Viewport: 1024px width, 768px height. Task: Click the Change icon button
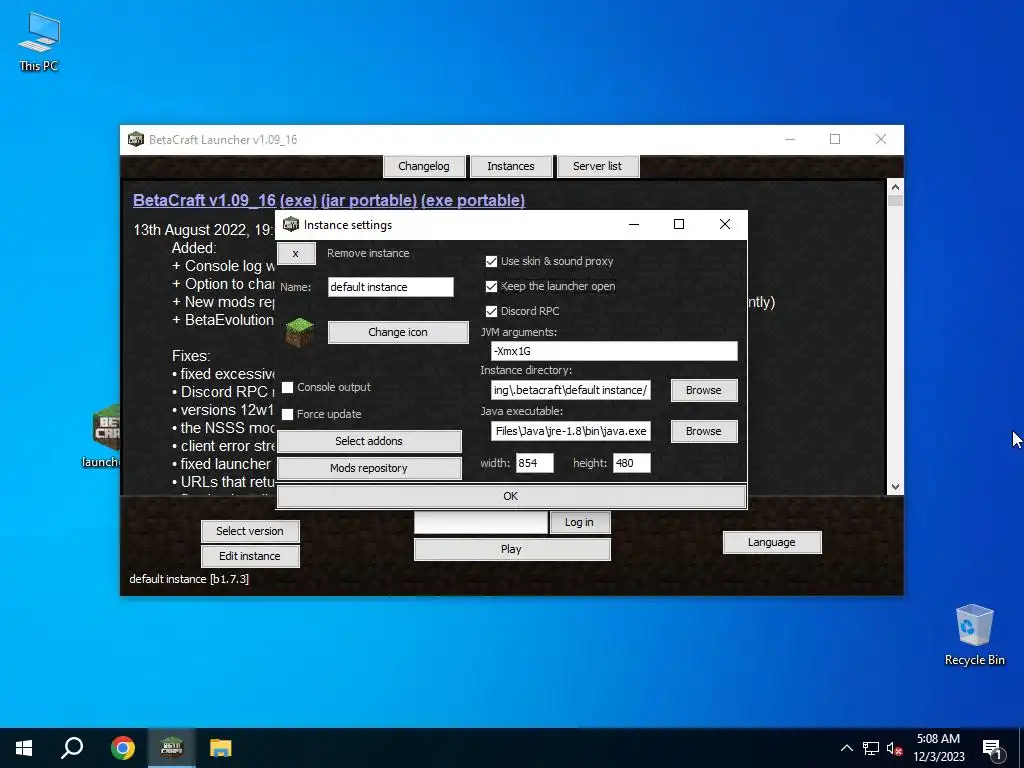click(398, 332)
